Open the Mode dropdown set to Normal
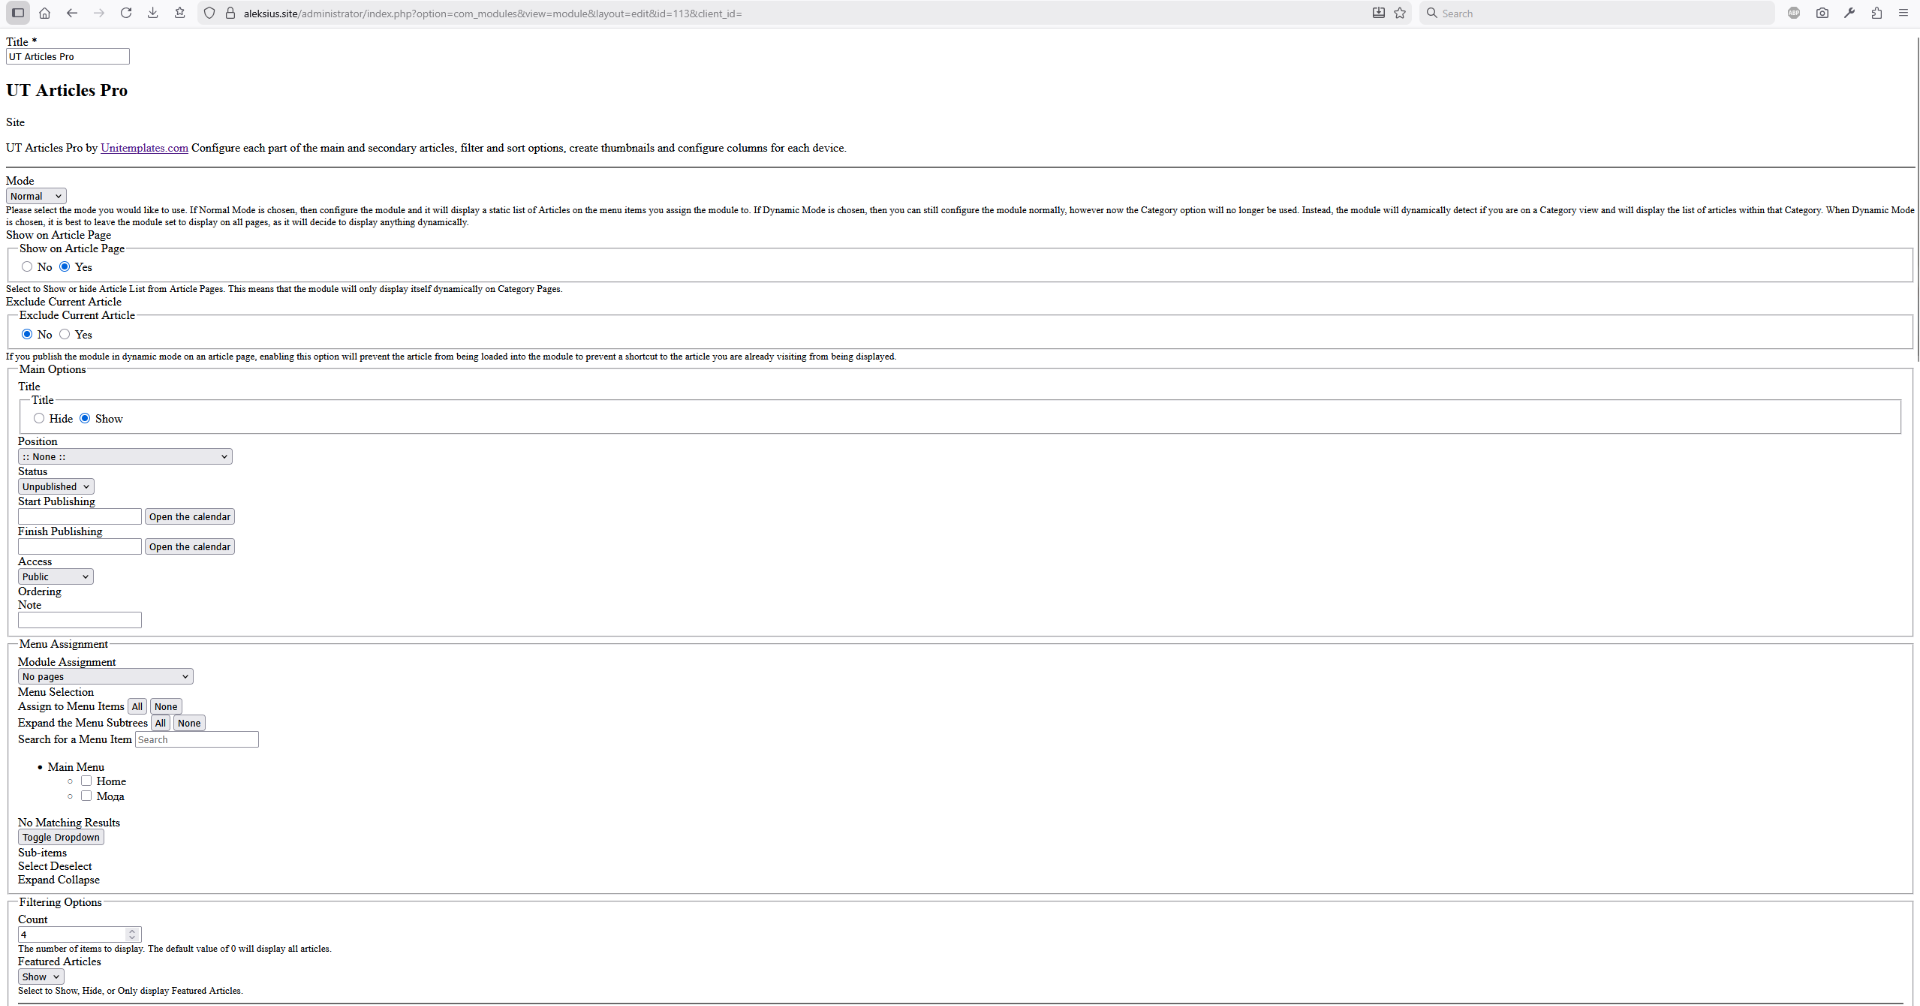Viewport: 1920px width, 1006px height. pyautogui.click(x=36, y=196)
